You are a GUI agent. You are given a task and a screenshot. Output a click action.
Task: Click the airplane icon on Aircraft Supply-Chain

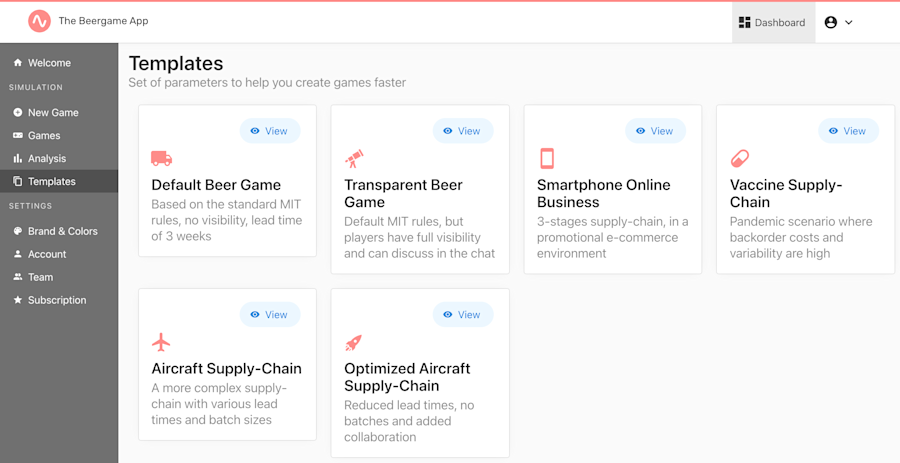[161, 343]
